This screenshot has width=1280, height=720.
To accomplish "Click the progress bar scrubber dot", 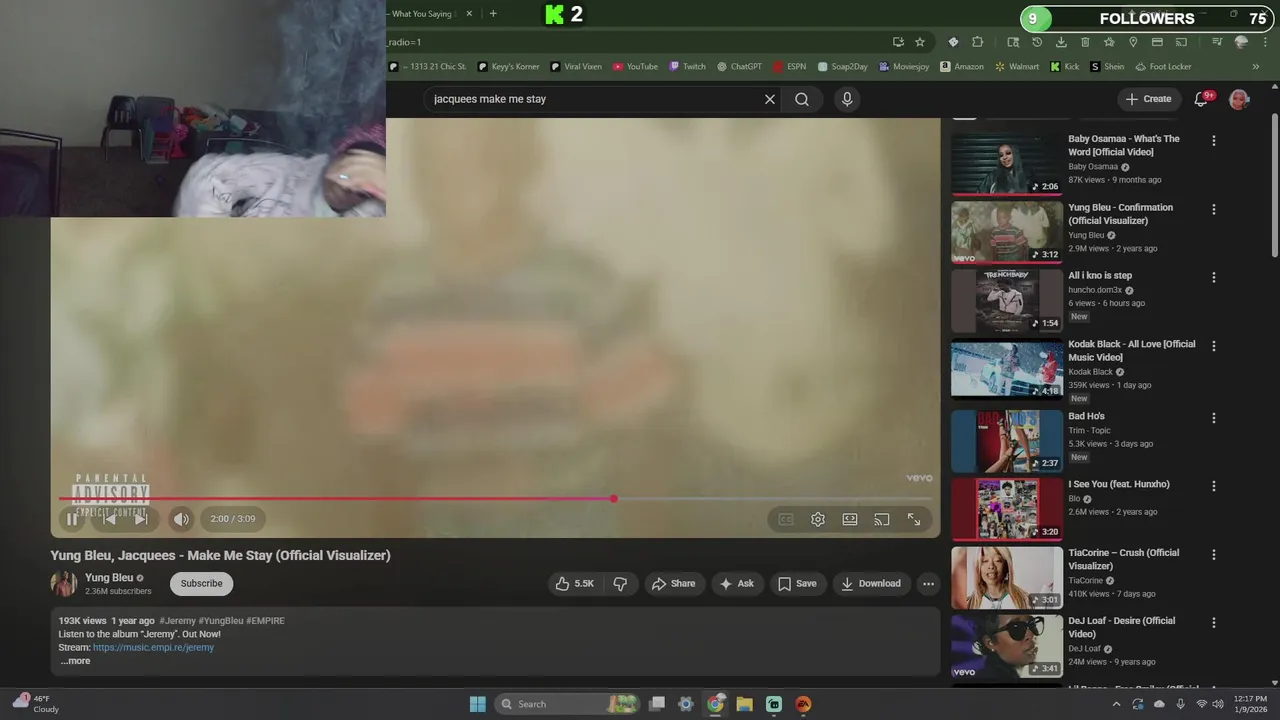I will (x=613, y=498).
